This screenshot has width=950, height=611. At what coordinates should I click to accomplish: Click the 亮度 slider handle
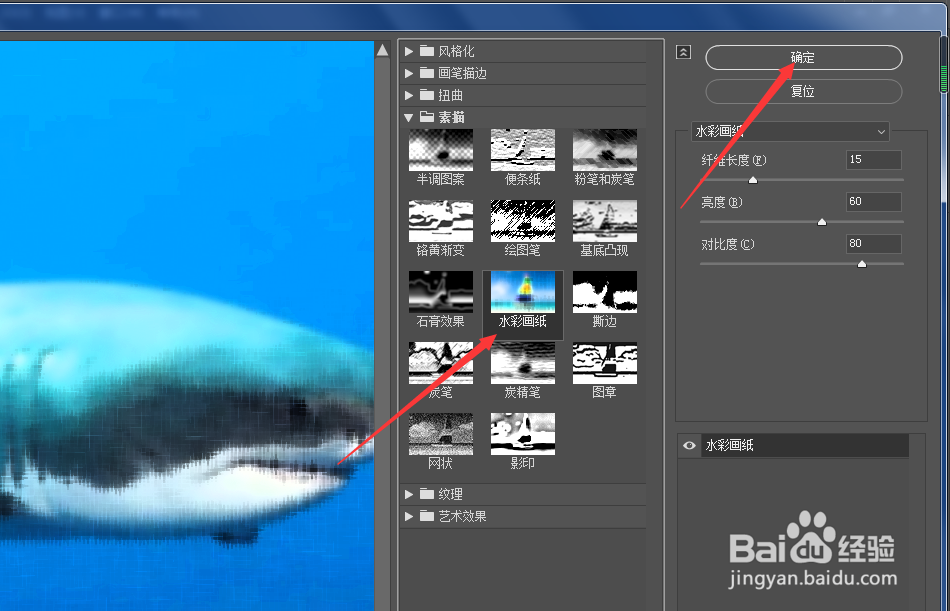click(822, 222)
